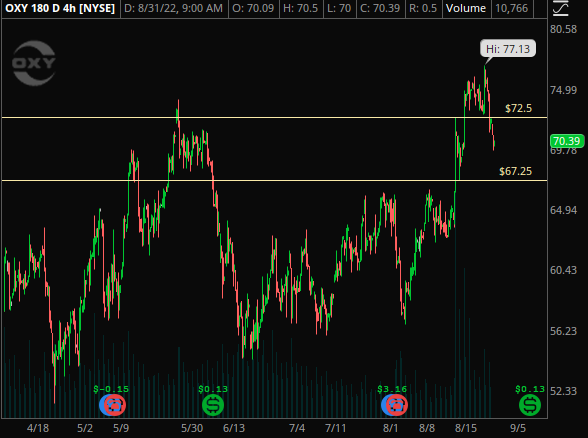Click the 8/15 date axis label
Screen dimensions: 588x438
pyautogui.click(x=466, y=428)
